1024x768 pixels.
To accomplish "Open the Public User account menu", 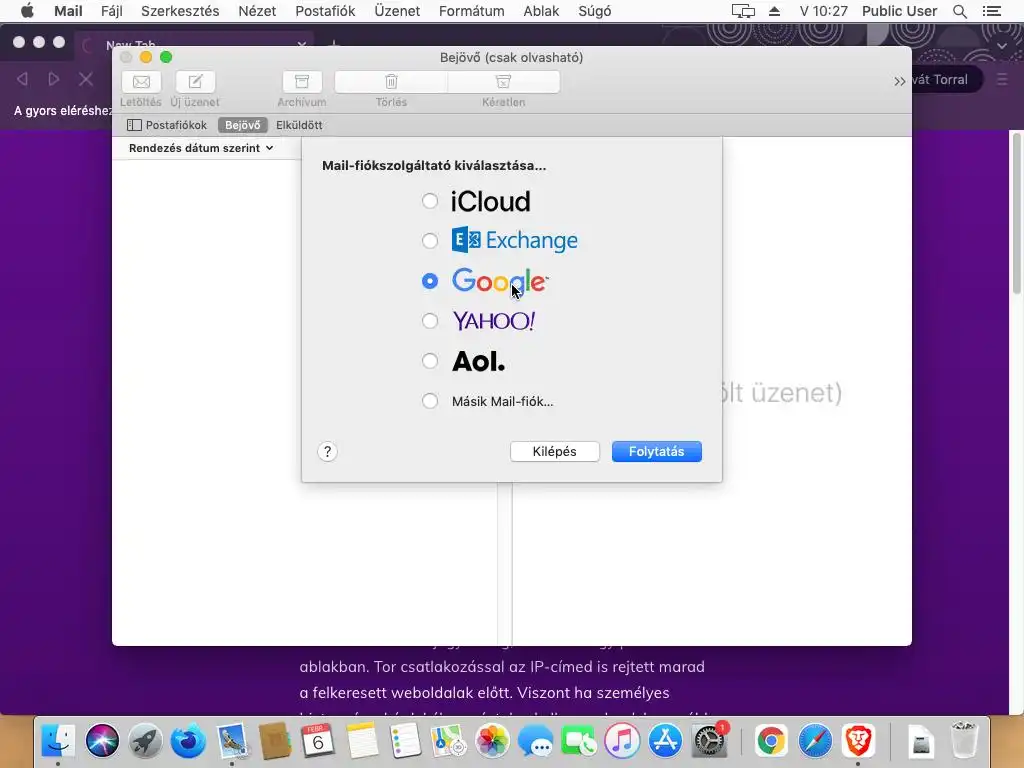I will [x=899, y=11].
